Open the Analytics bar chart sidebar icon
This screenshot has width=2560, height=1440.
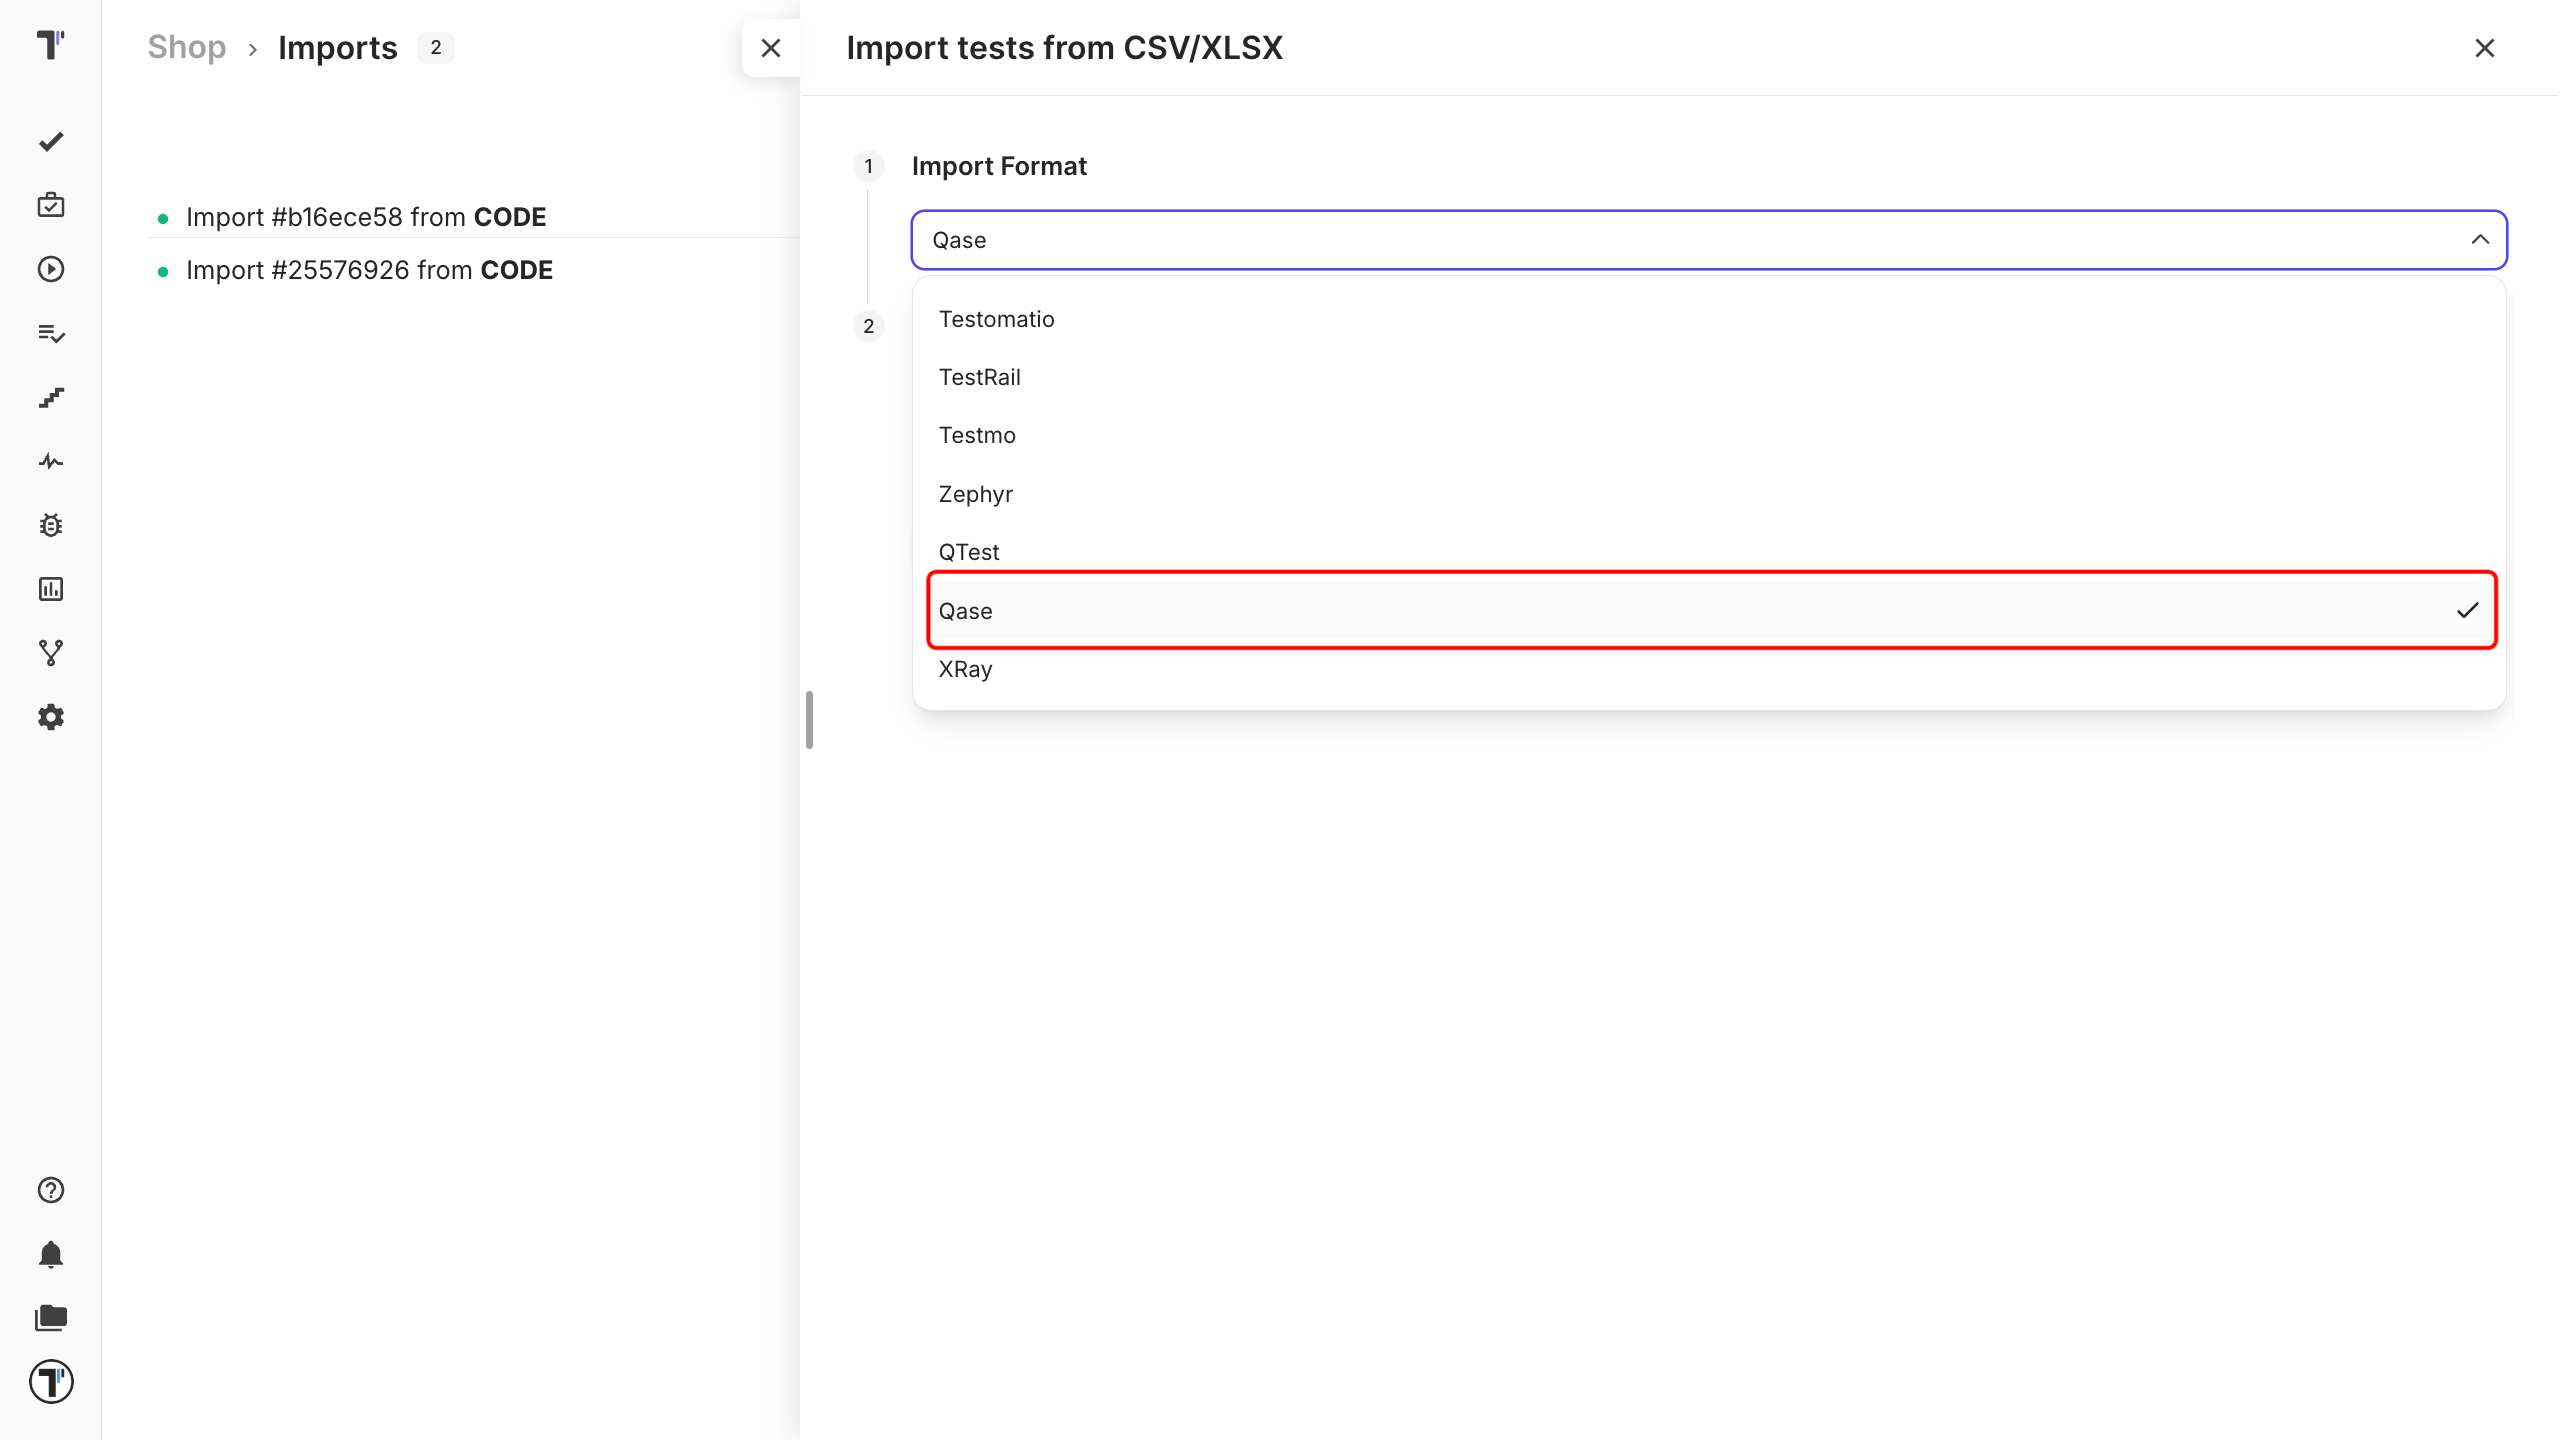pyautogui.click(x=51, y=589)
